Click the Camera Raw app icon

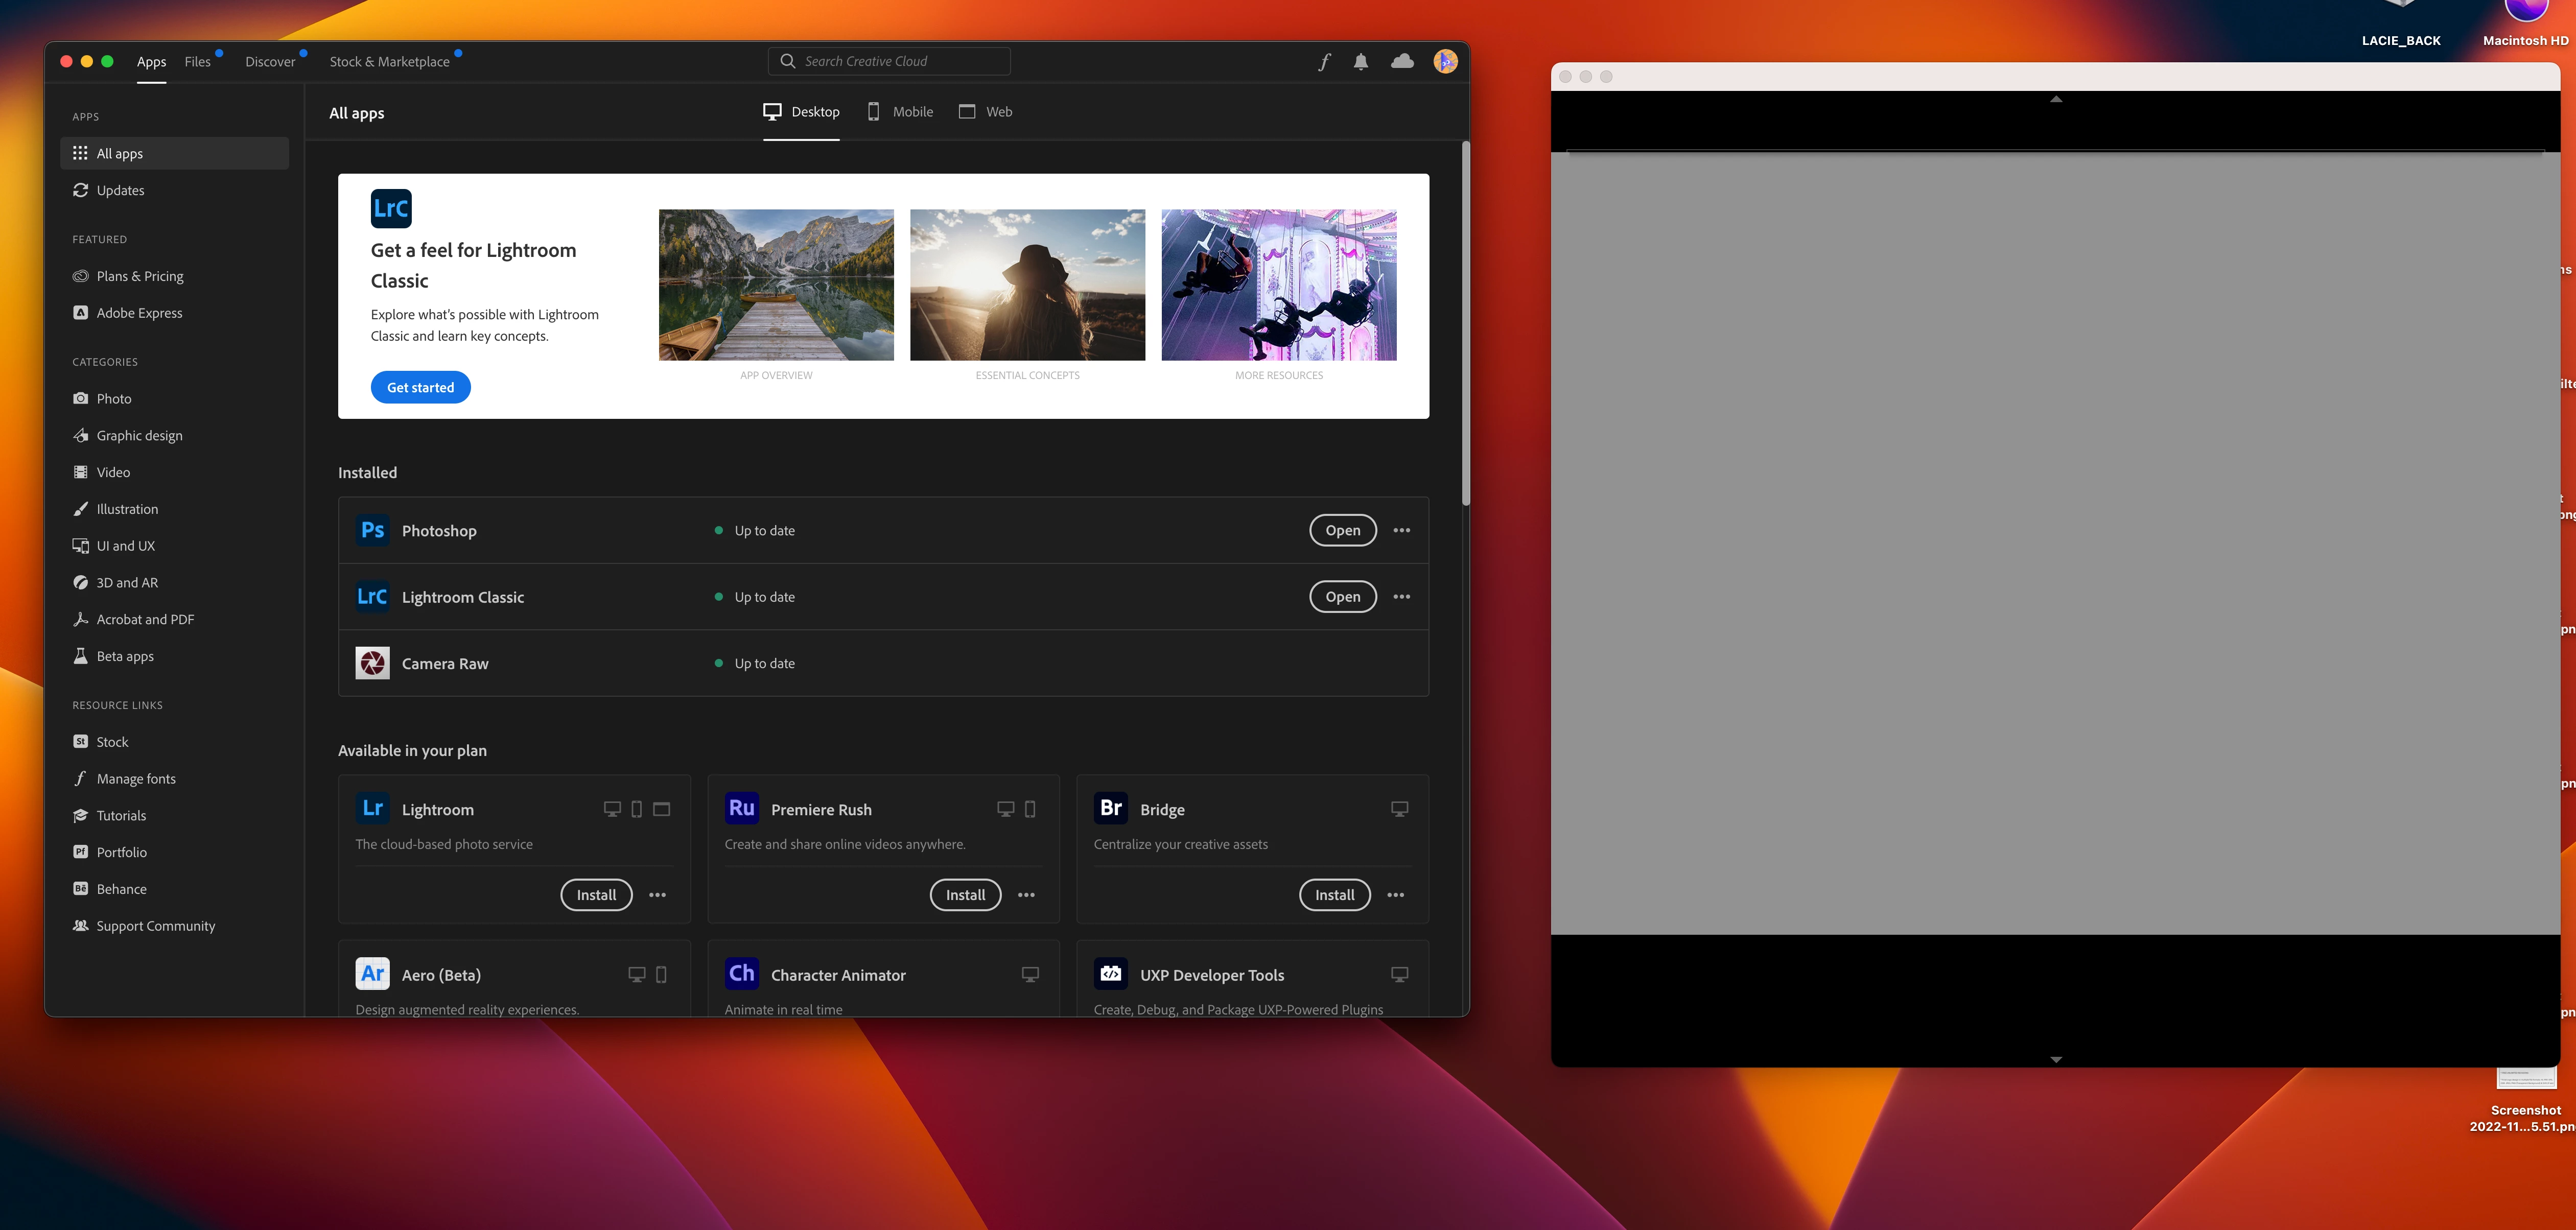tap(373, 664)
